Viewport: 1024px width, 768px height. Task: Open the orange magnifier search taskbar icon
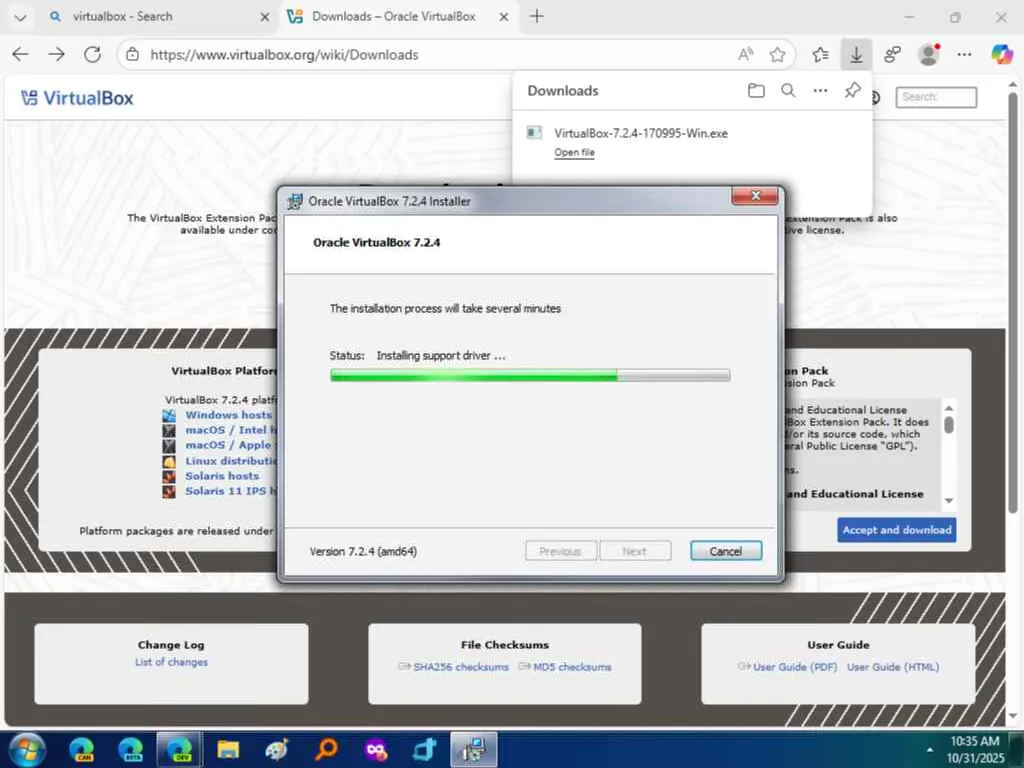[x=326, y=750]
